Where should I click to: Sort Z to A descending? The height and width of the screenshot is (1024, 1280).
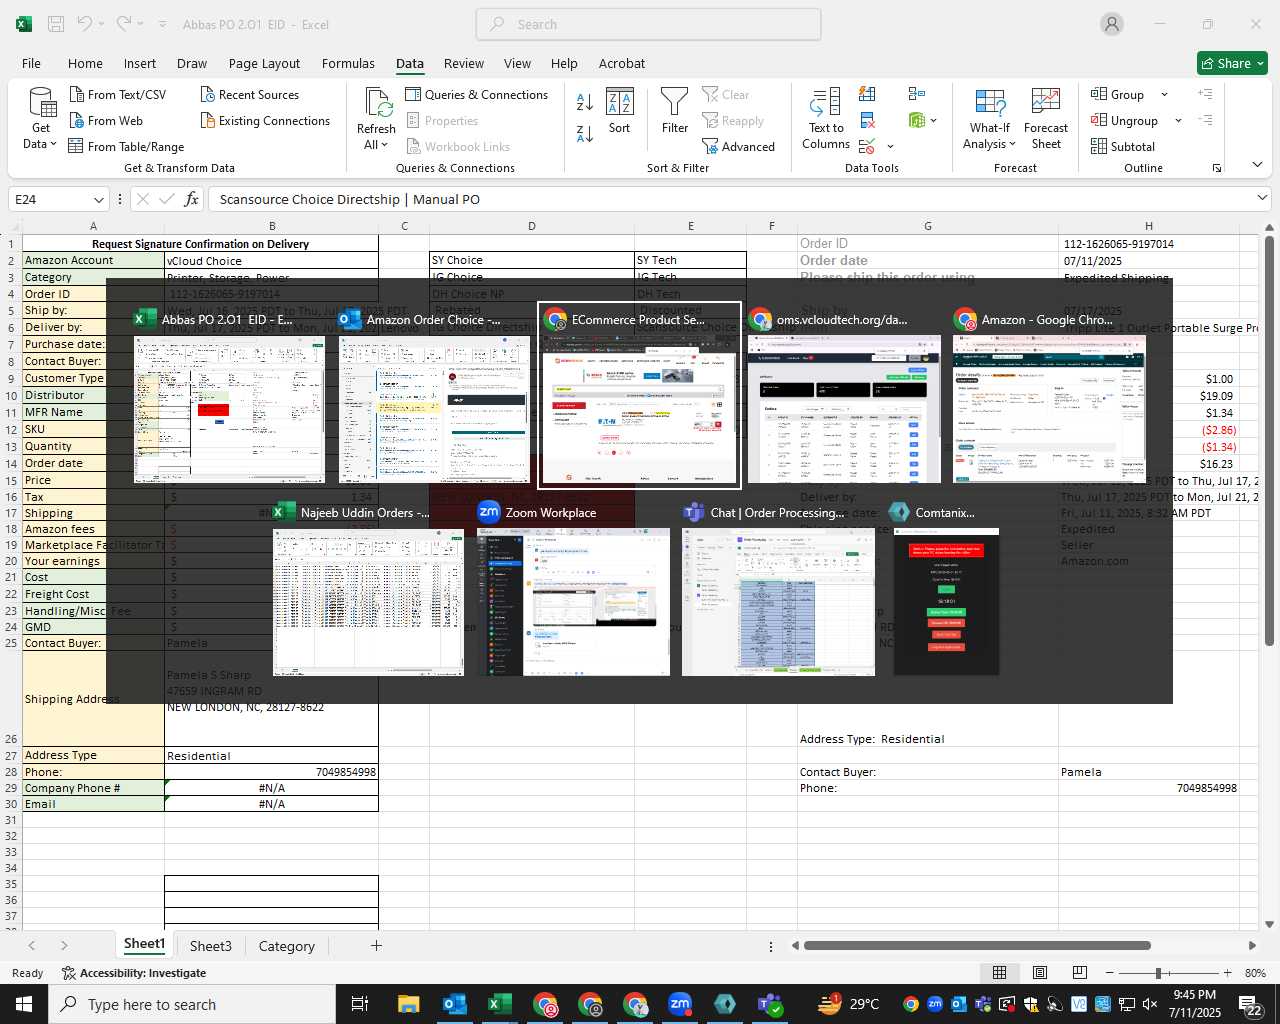585,133
